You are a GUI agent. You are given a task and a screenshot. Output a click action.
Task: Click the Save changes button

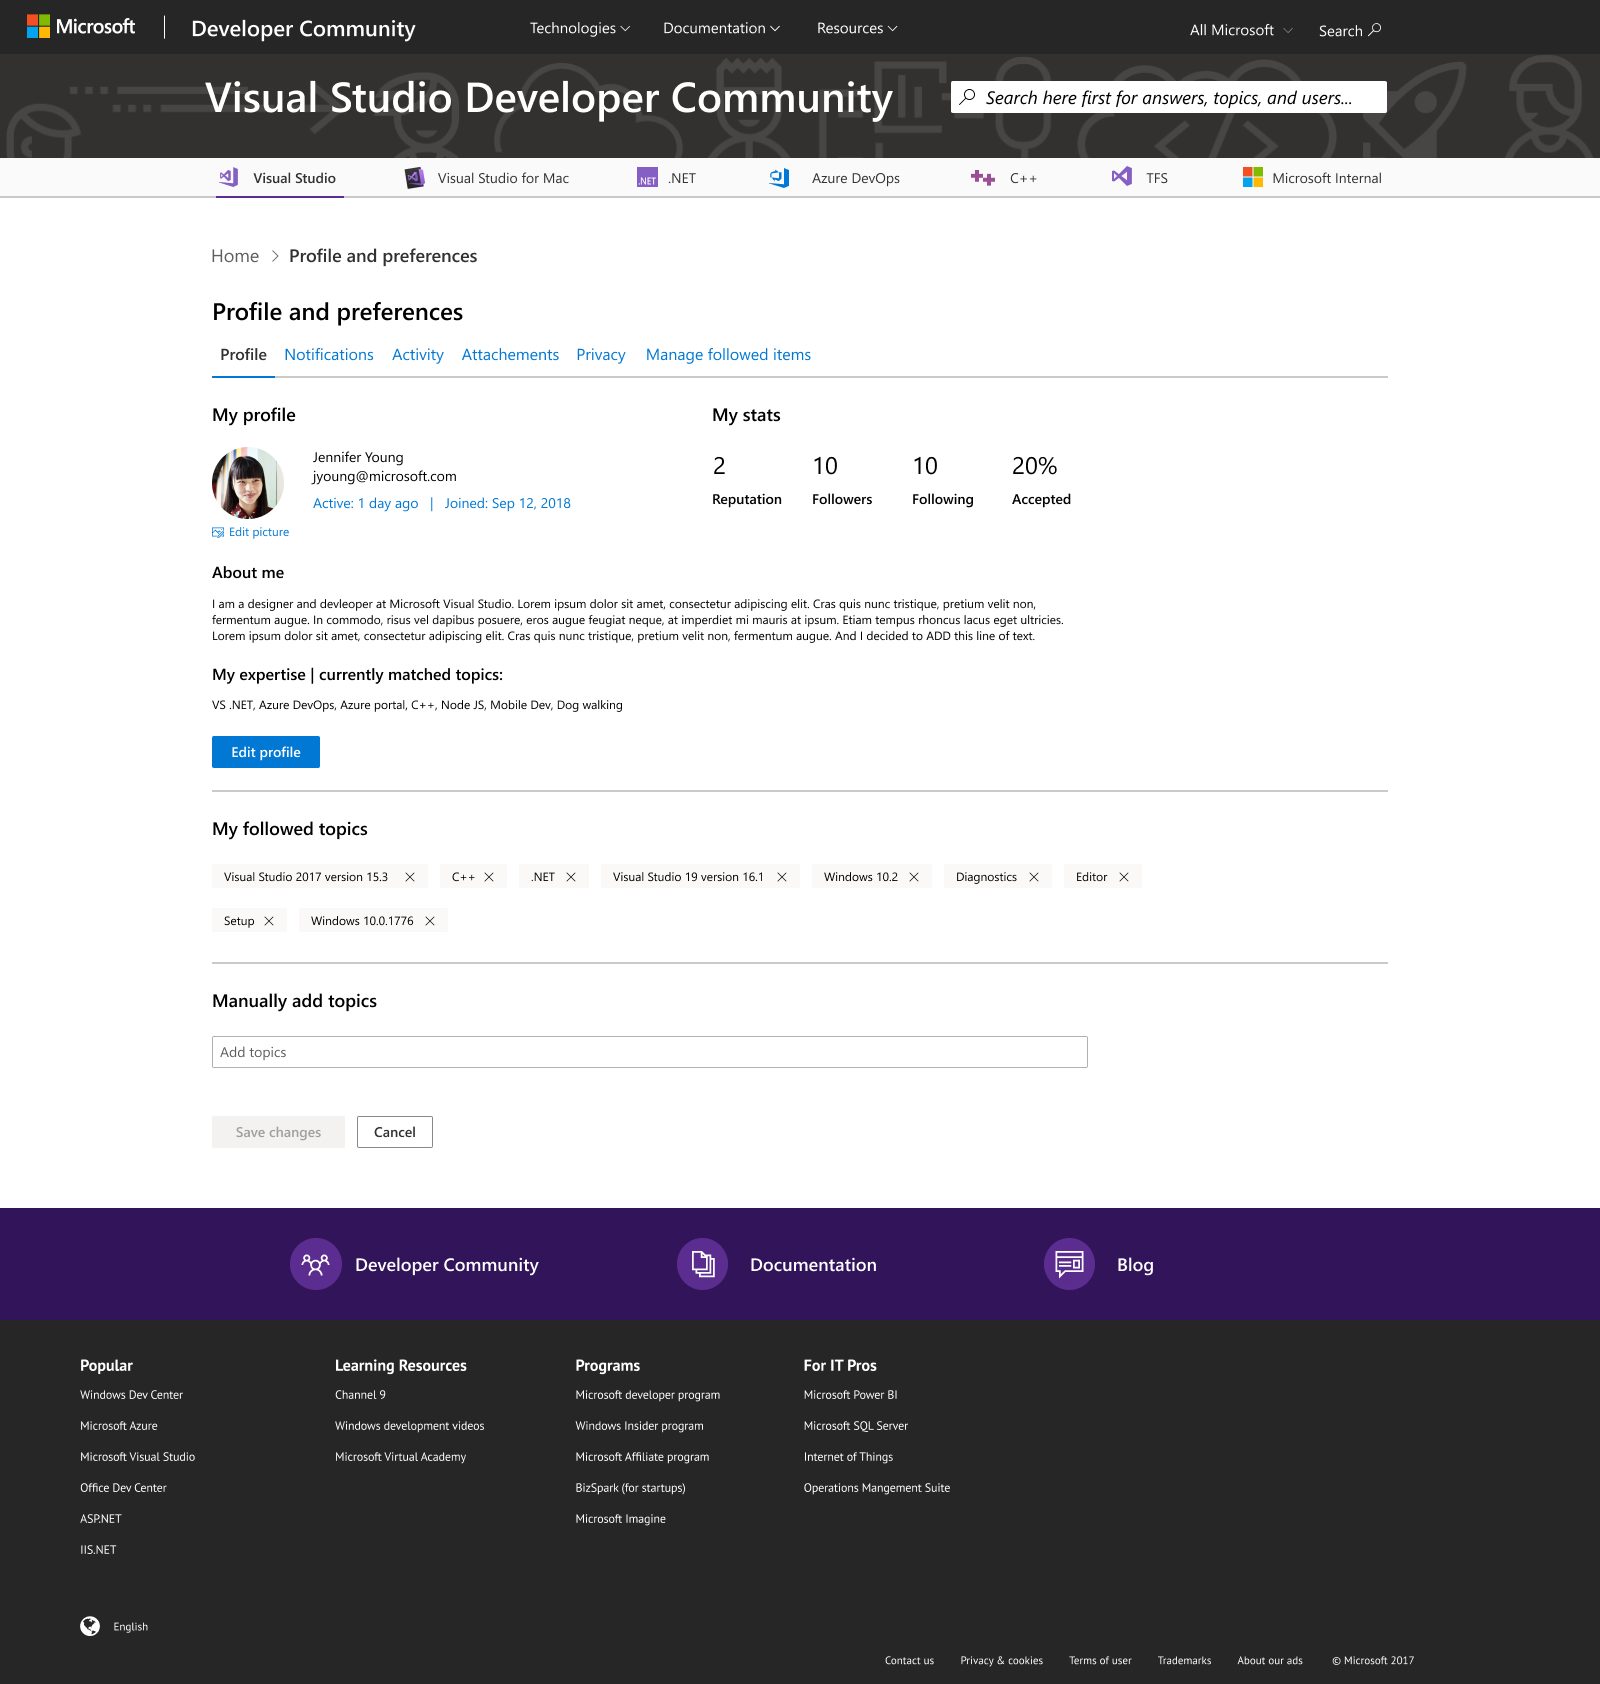[x=278, y=1132]
